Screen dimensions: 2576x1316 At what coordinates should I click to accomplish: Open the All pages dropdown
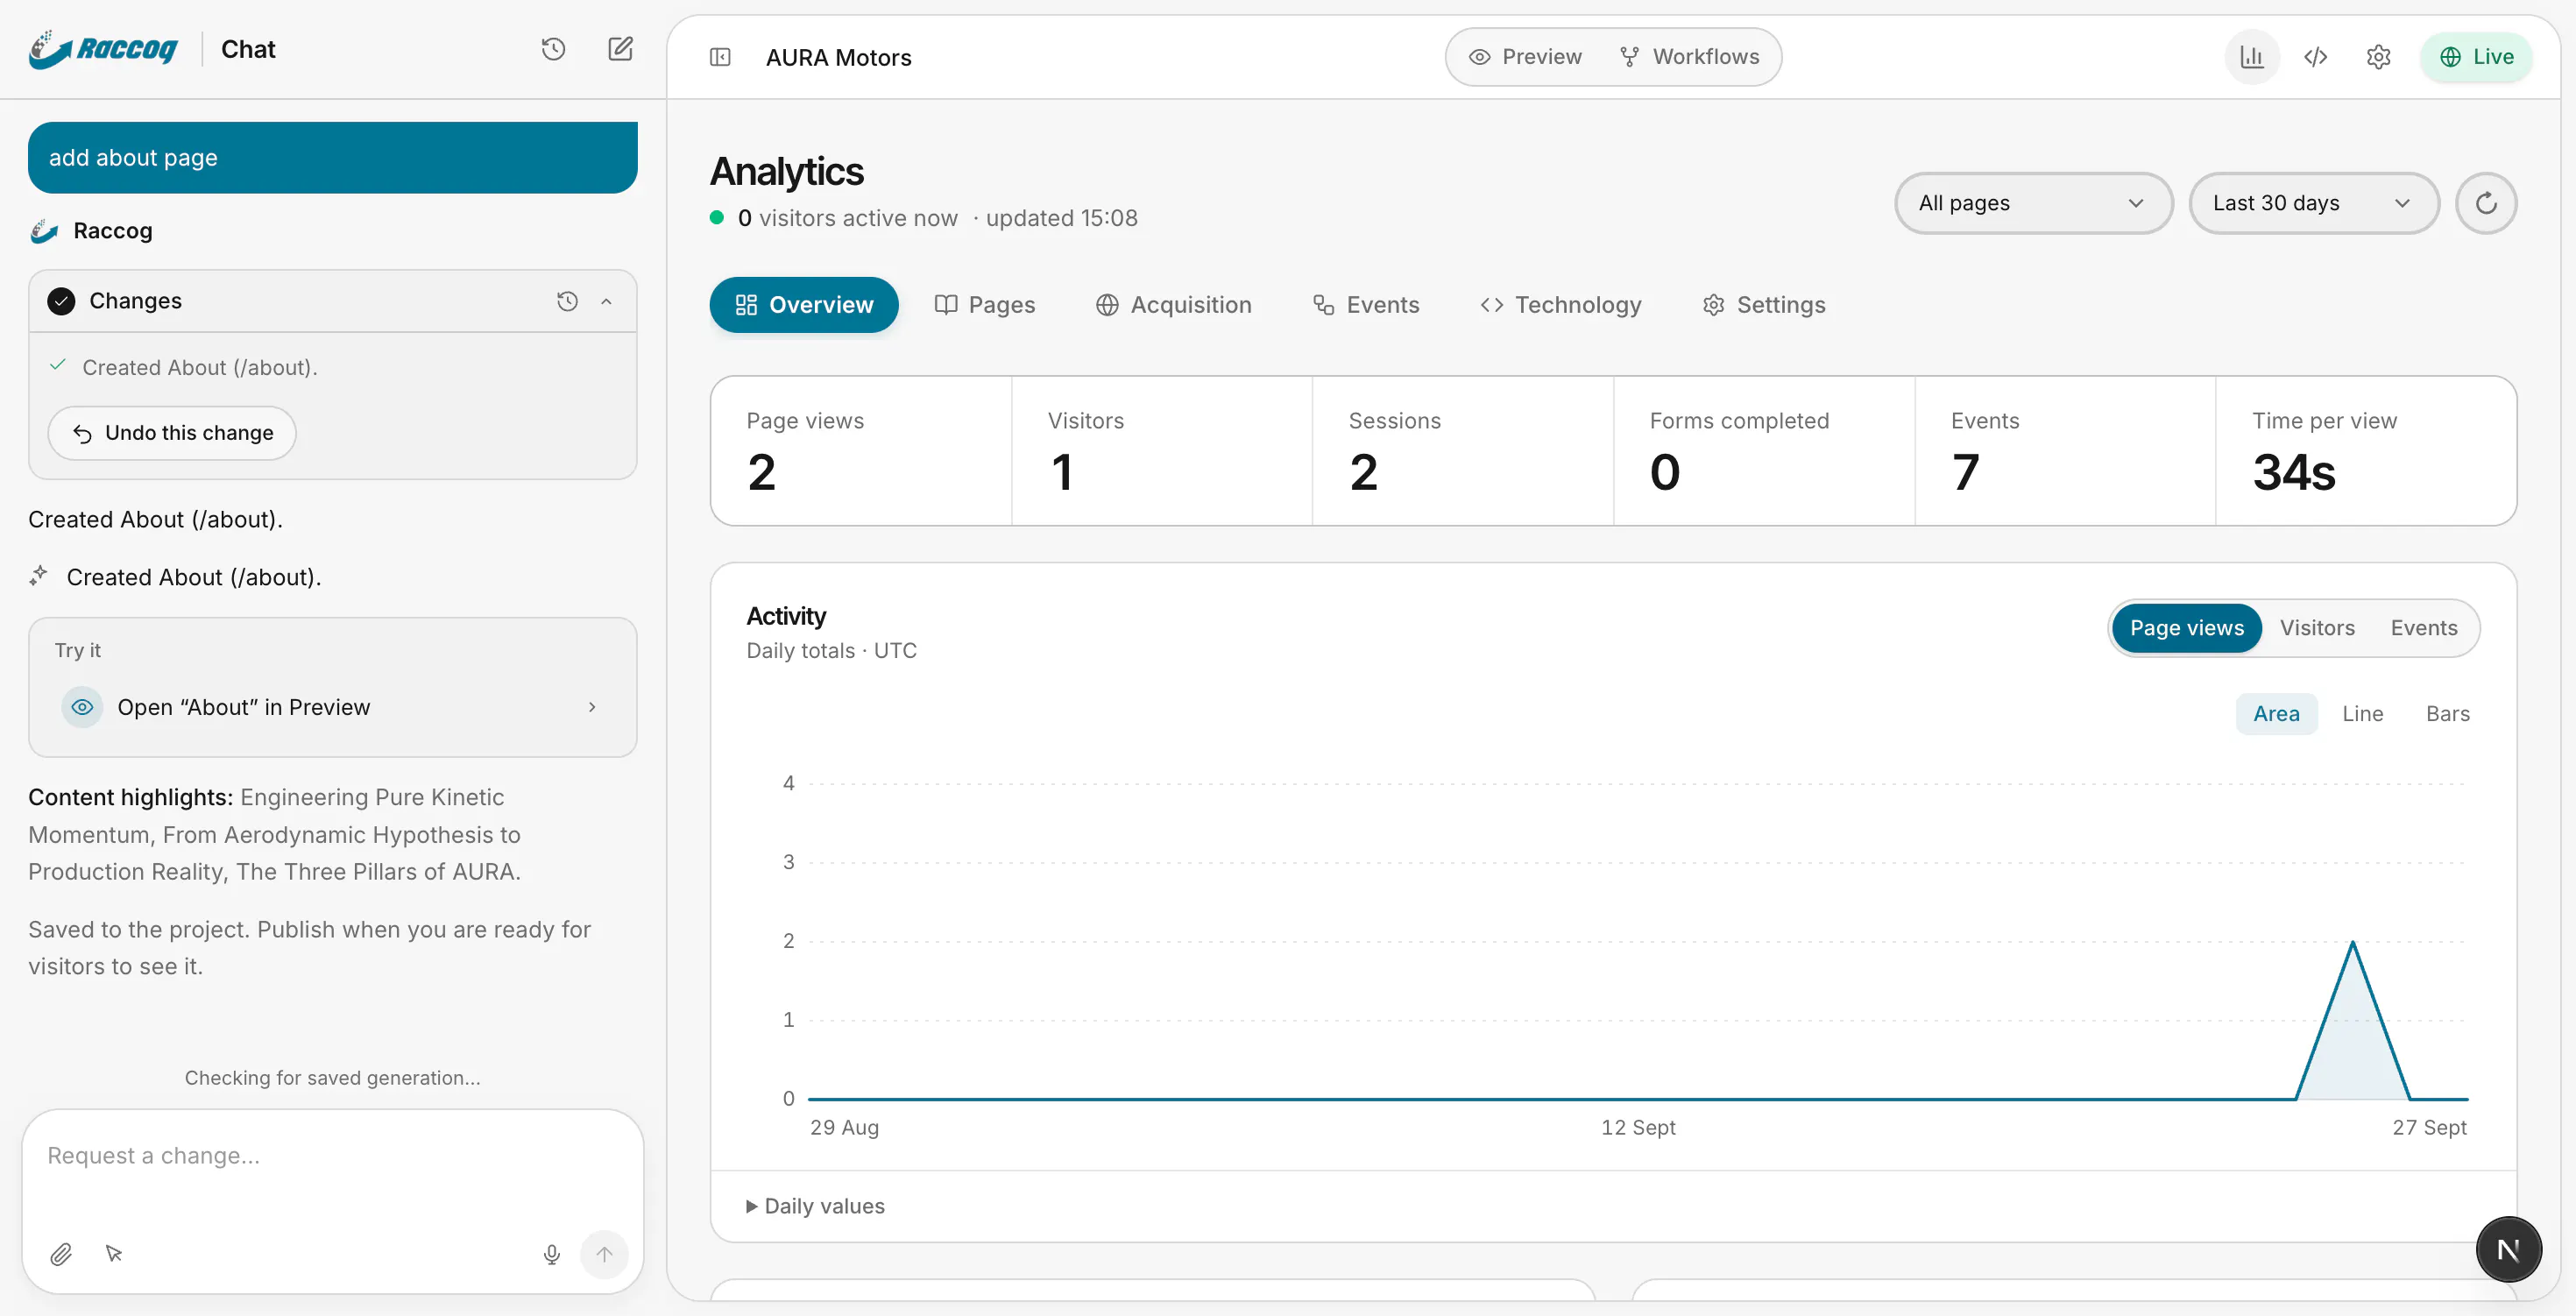[x=2033, y=203]
